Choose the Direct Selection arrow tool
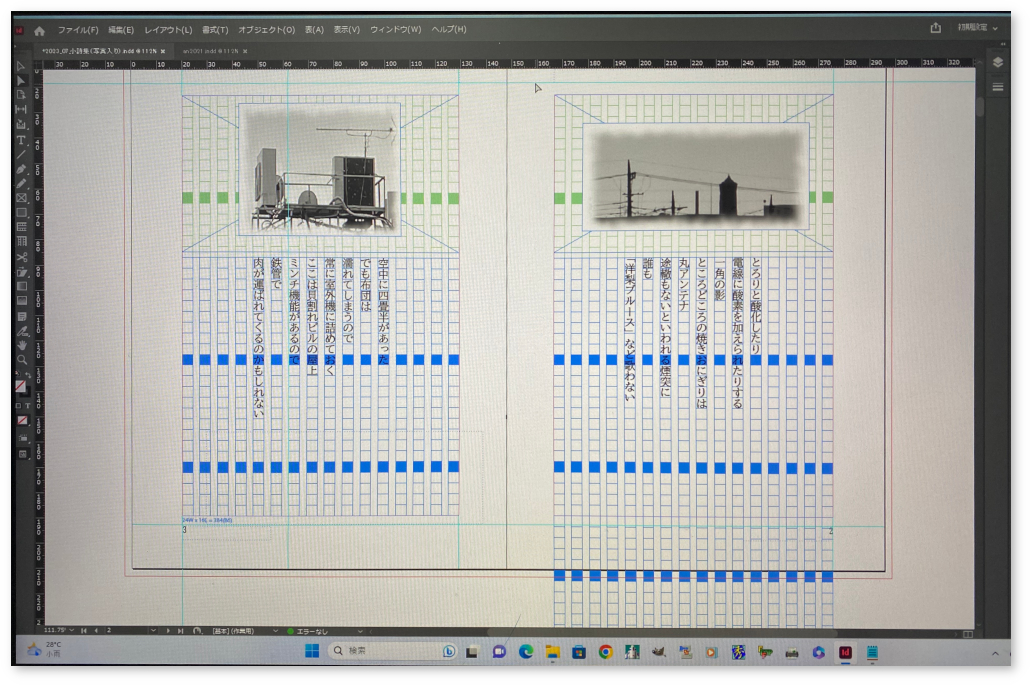The image size is (1030, 685). point(21,80)
